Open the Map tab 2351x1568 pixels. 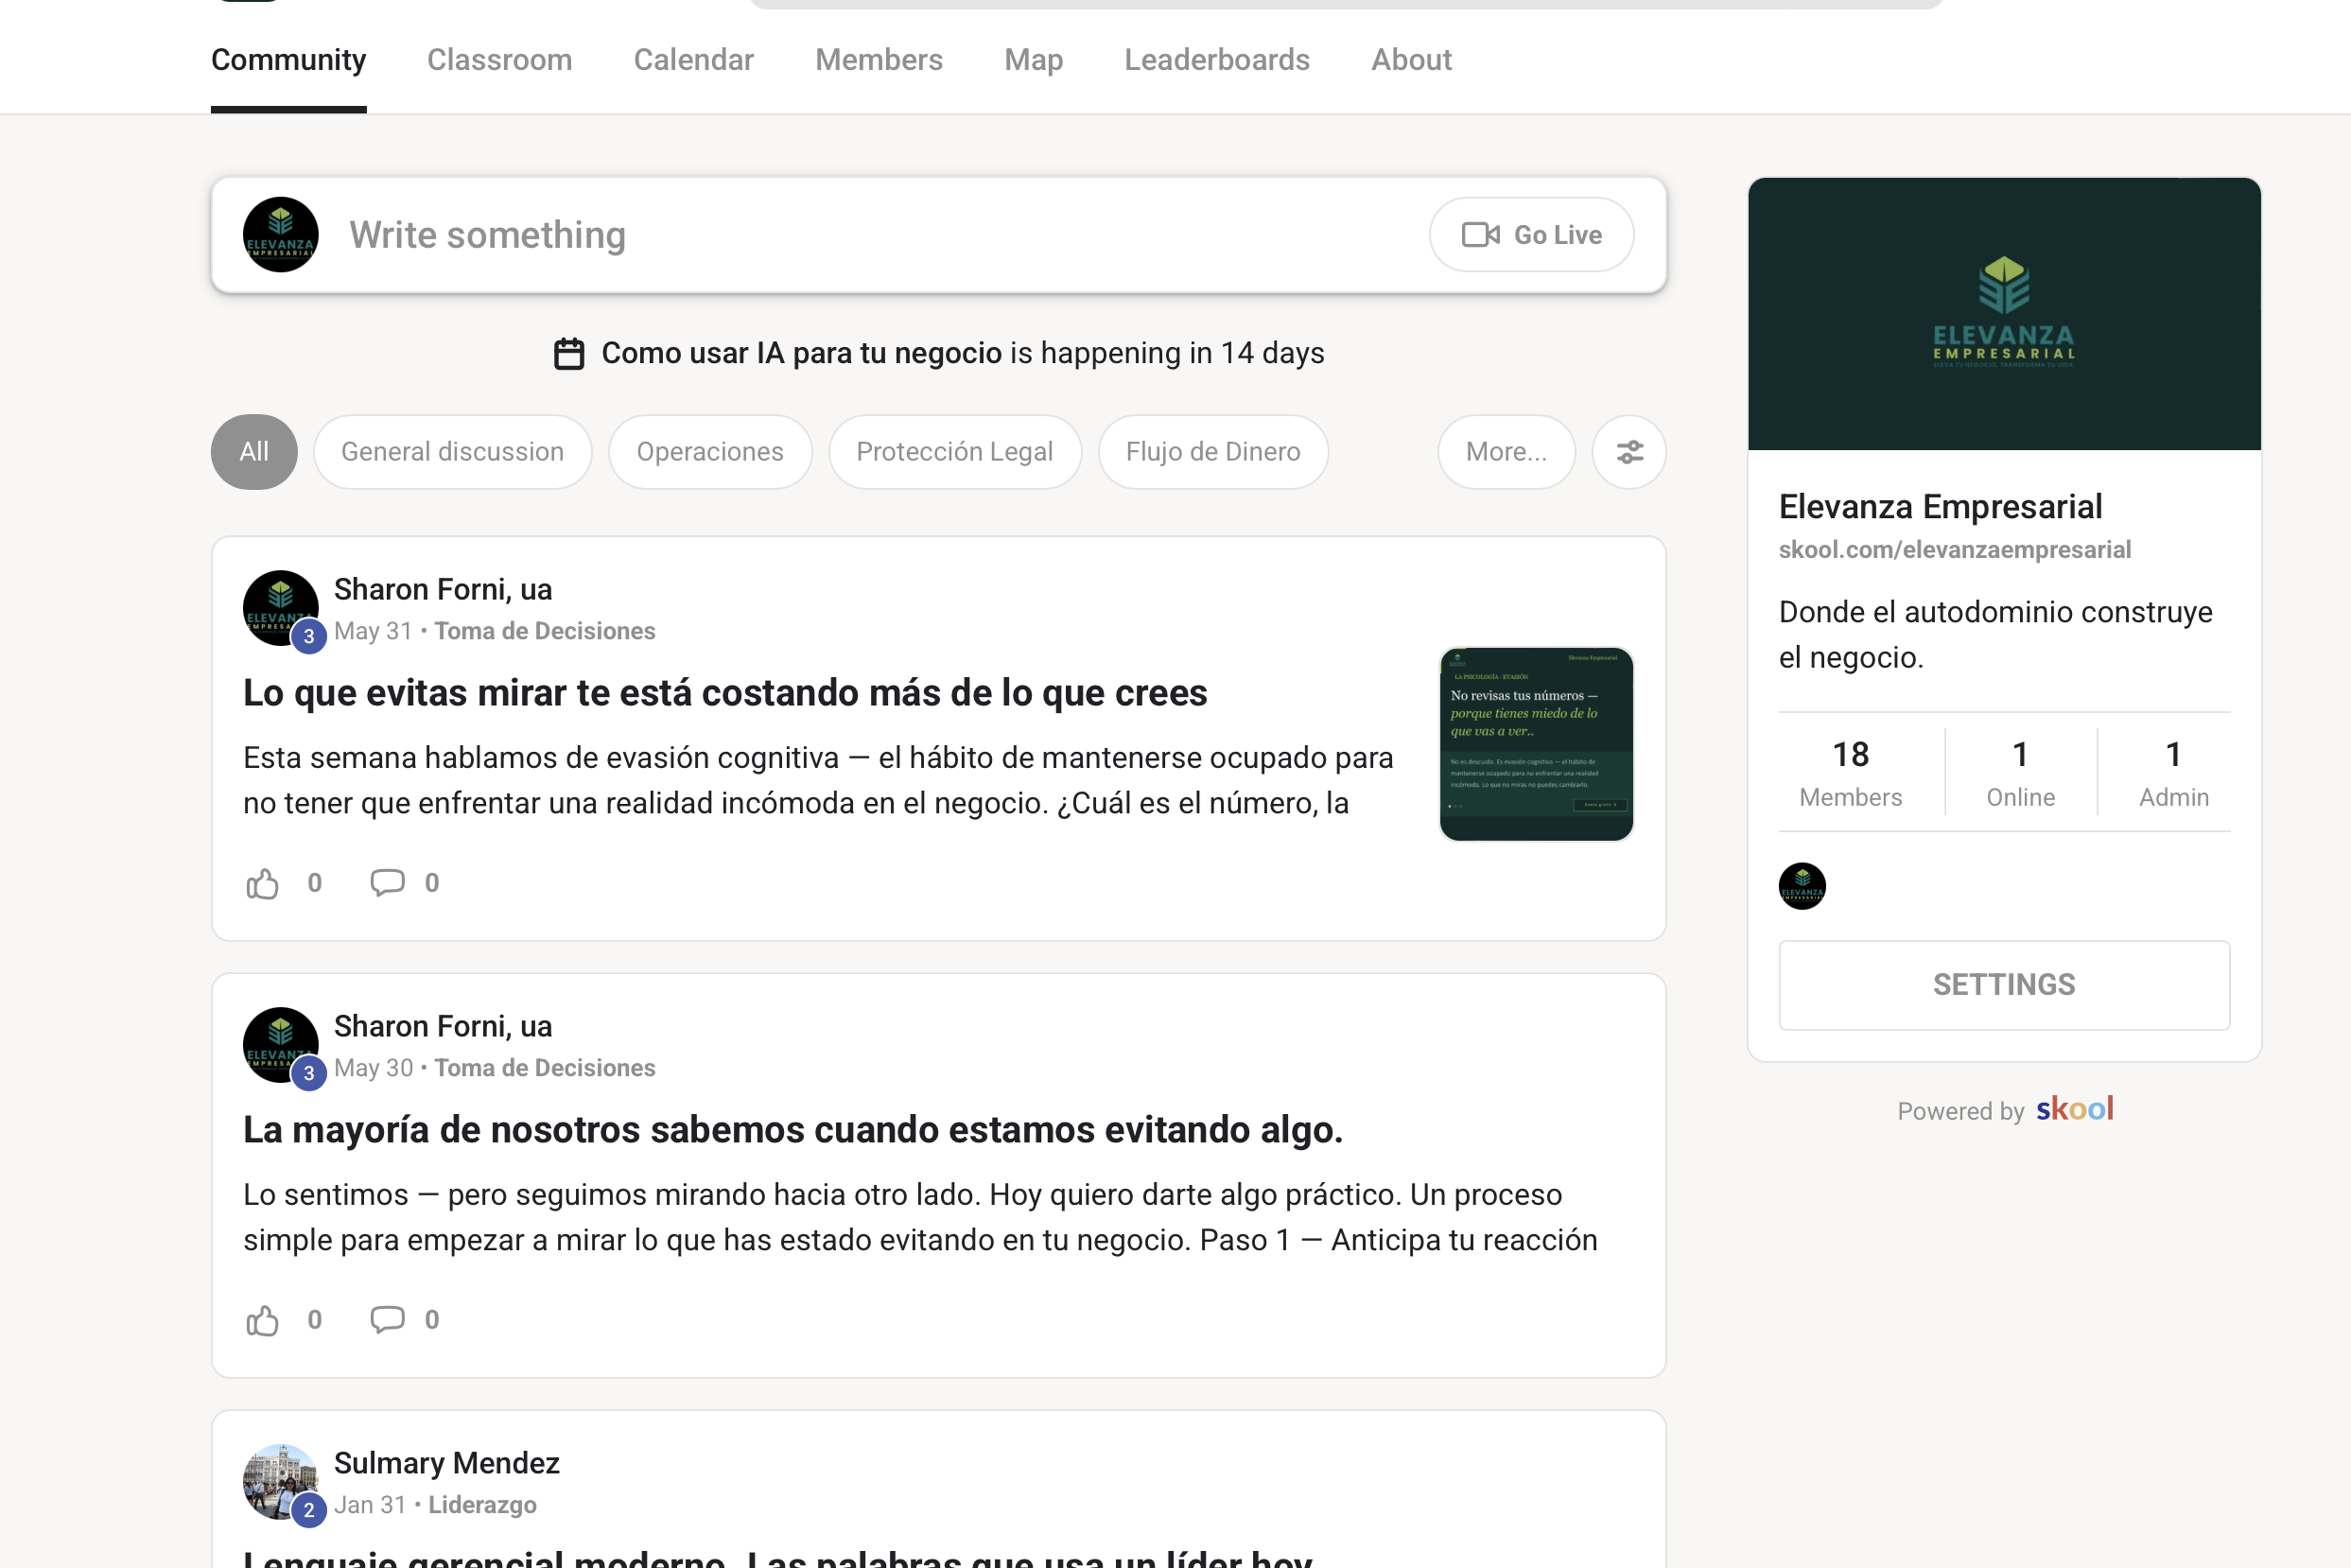pos(1033,60)
